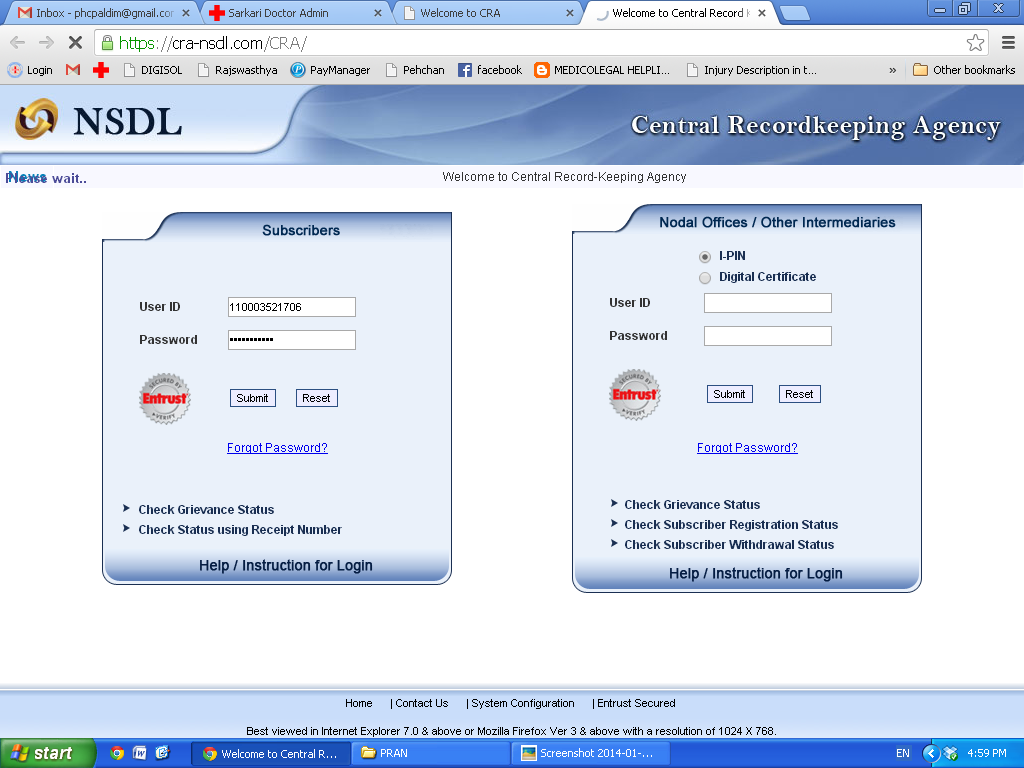The image size is (1024, 768).
Task: Submit the Subscribers login form
Action: (252, 398)
